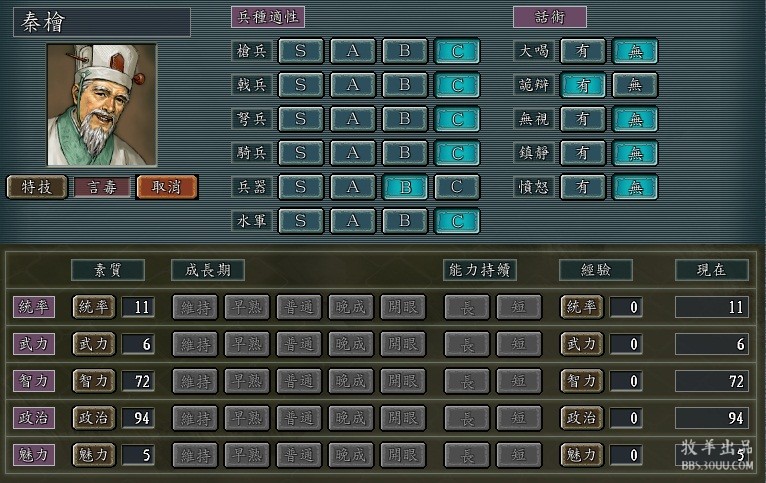Choose B rank for 騎兵
The height and width of the screenshot is (483, 766).
tap(404, 153)
